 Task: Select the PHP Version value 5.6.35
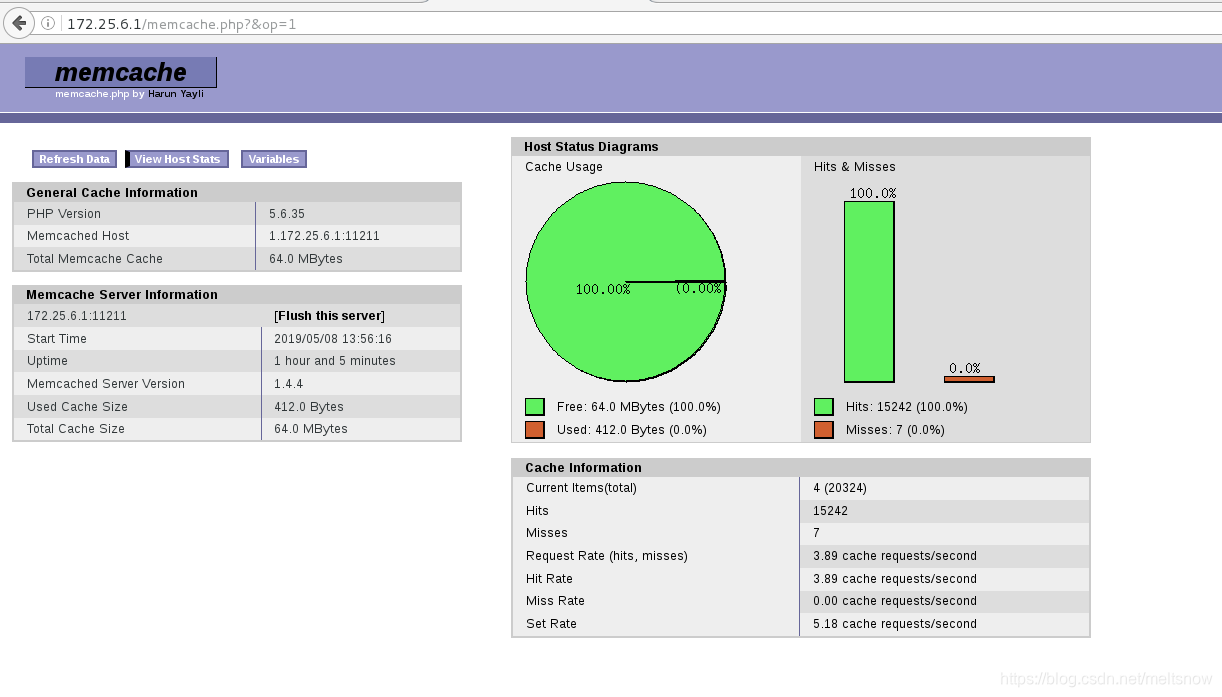click(287, 214)
